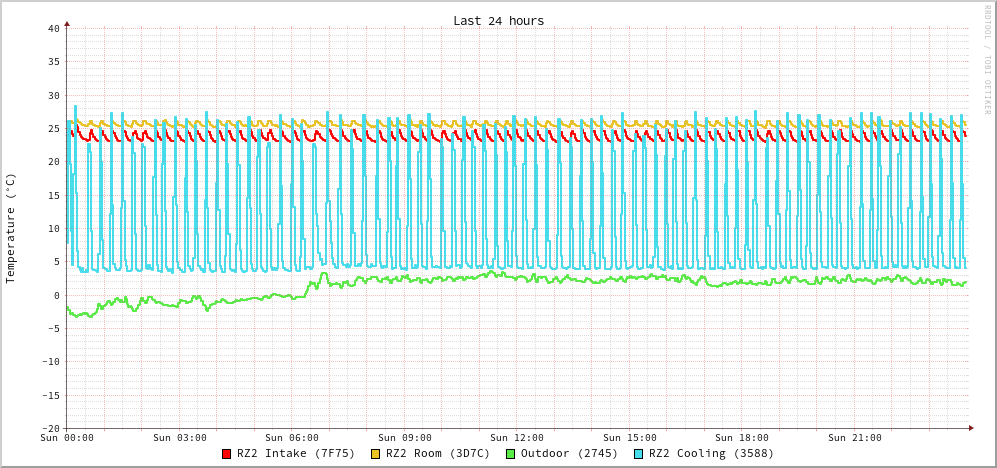The width and height of the screenshot is (997, 468).
Task: Click the "Sun 00:00" time axis label
Action: click(67, 438)
